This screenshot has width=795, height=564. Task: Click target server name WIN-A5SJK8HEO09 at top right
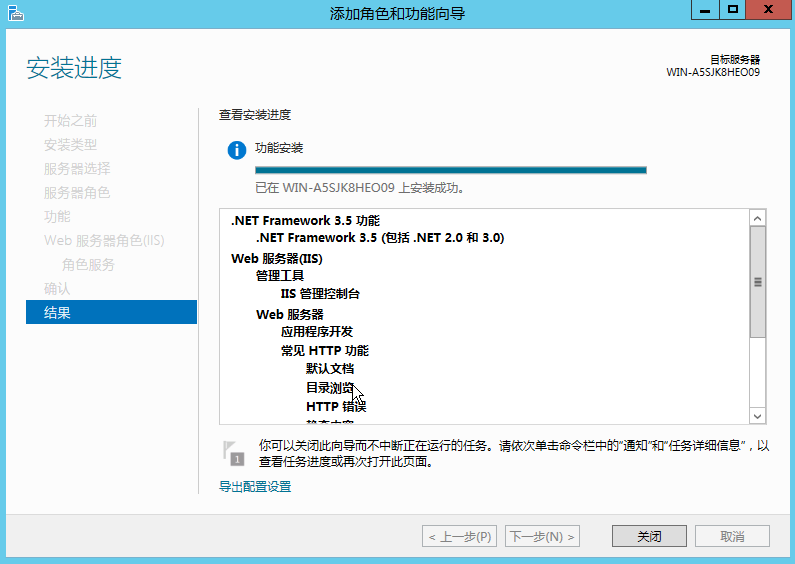[713, 72]
